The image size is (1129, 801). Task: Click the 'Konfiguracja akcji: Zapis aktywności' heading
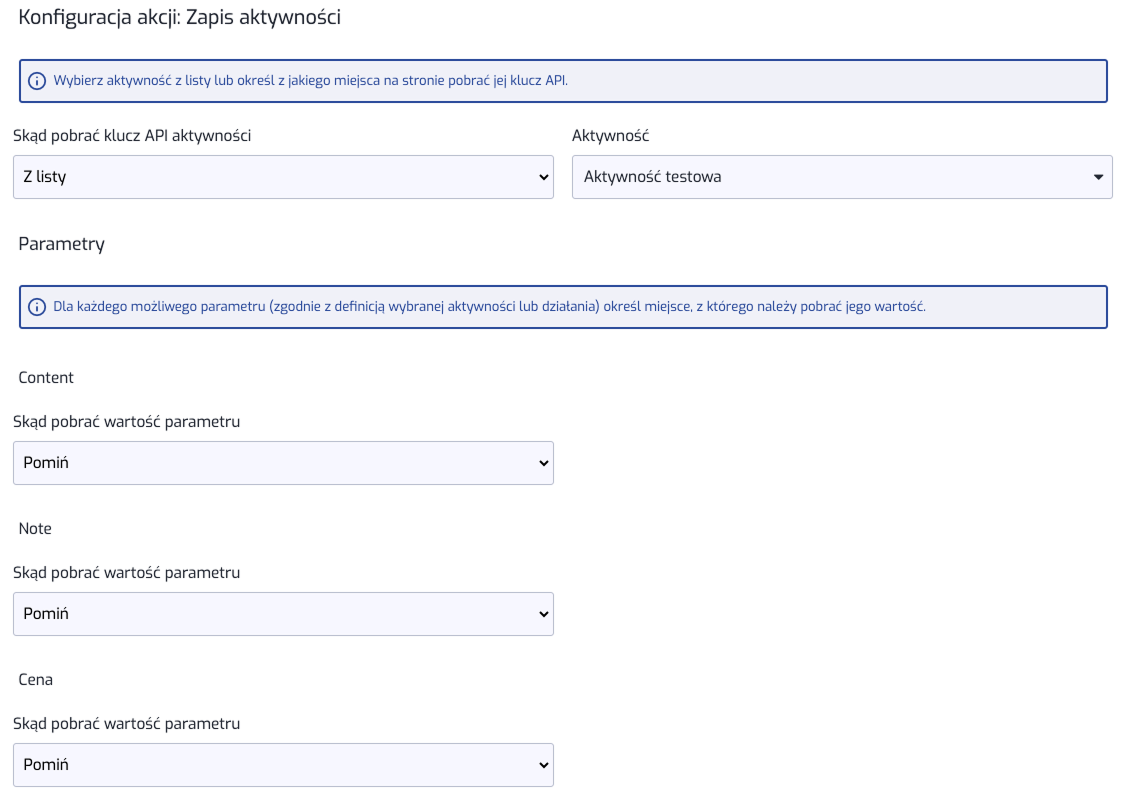click(180, 17)
